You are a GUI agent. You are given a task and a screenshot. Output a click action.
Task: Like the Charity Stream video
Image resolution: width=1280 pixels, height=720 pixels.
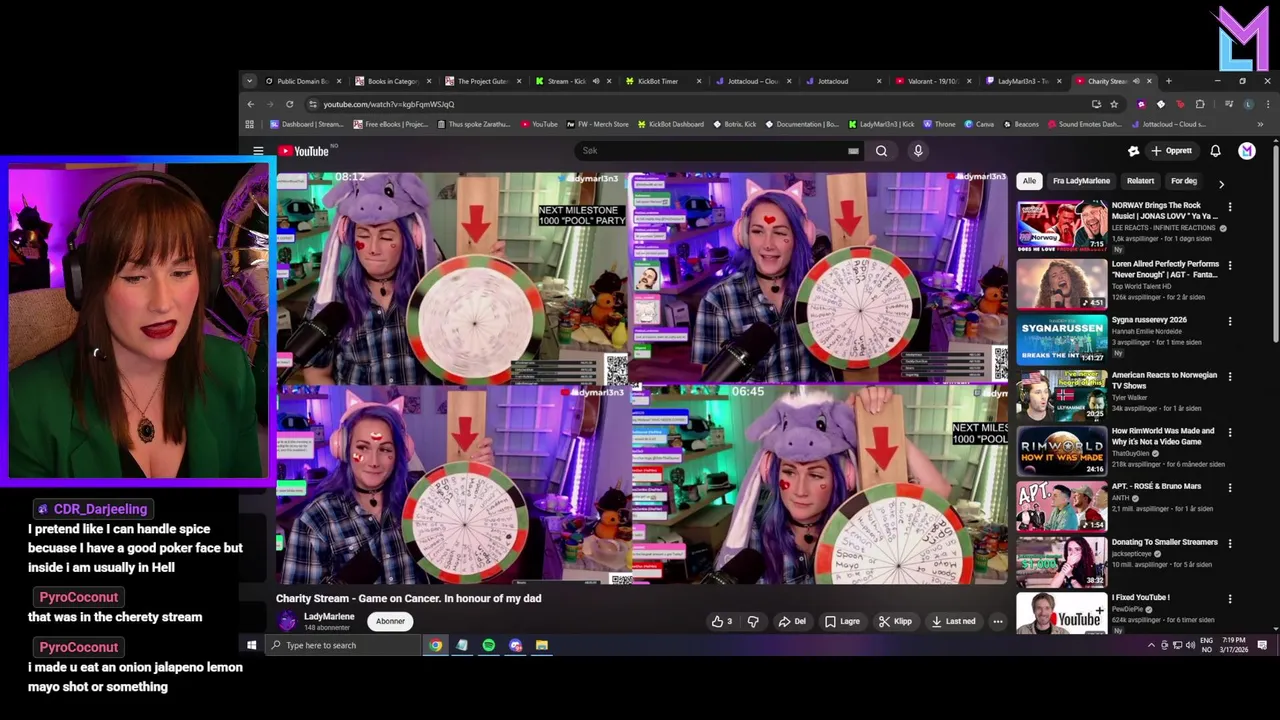(x=722, y=621)
